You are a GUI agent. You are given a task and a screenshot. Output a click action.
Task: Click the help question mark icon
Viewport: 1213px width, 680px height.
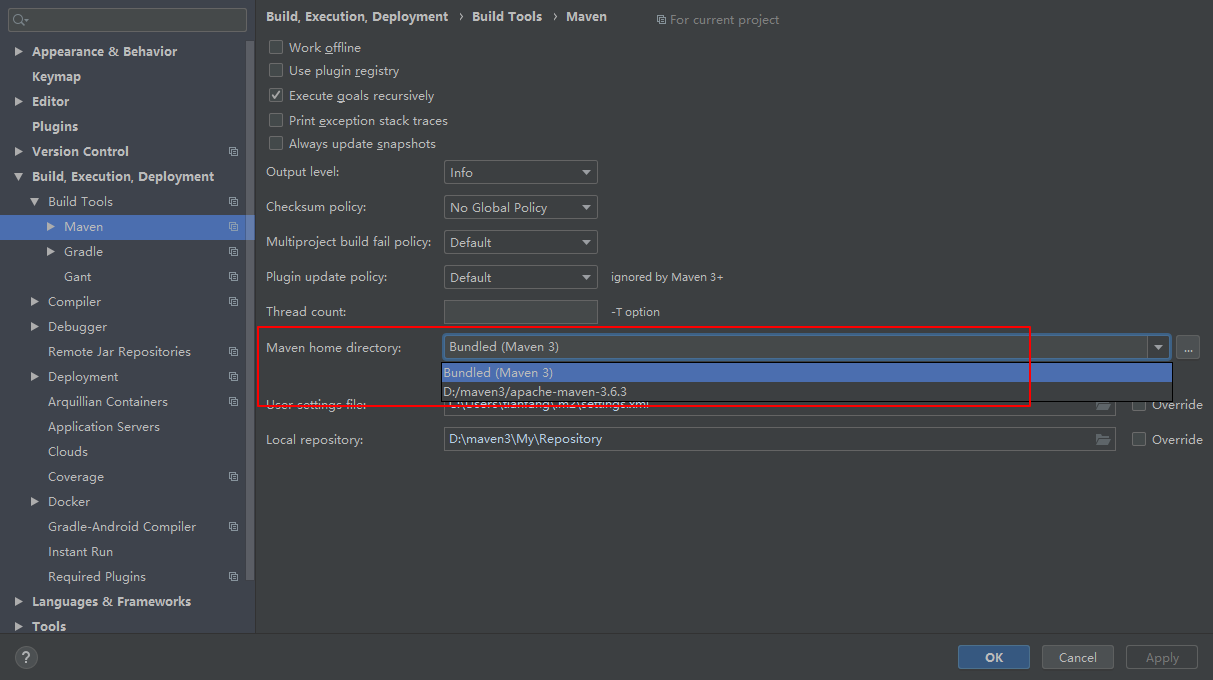click(x=27, y=657)
